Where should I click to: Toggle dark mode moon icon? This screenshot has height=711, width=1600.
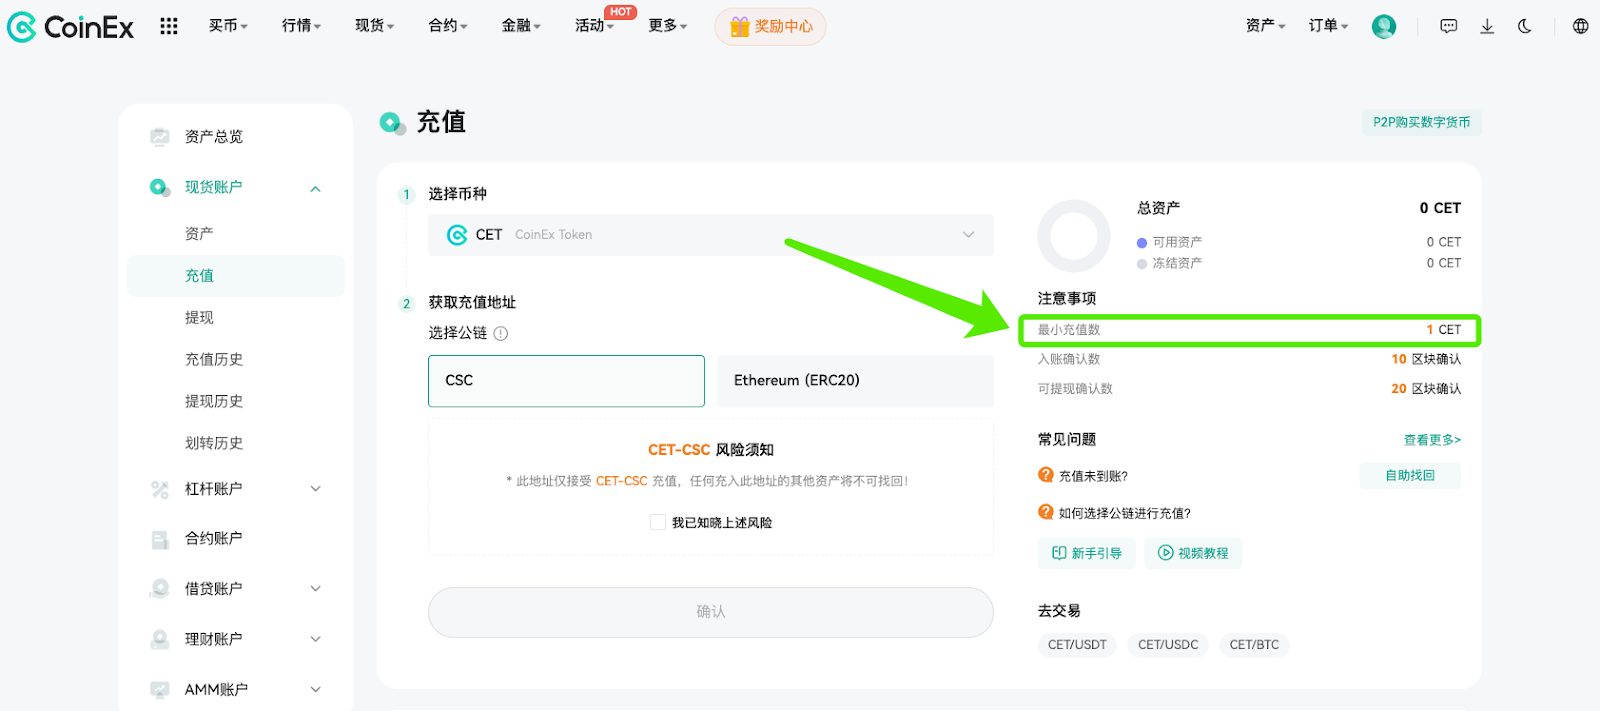pos(1524,26)
